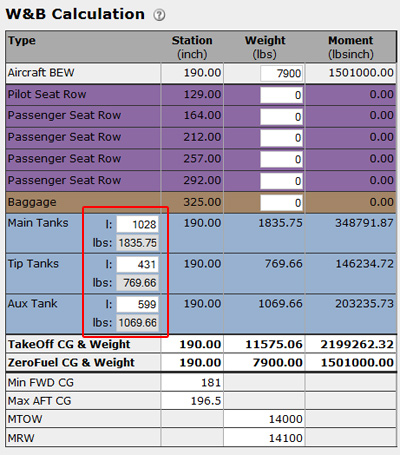Click the W&B Calculation heading
The image size is (400, 455).
tap(75, 14)
